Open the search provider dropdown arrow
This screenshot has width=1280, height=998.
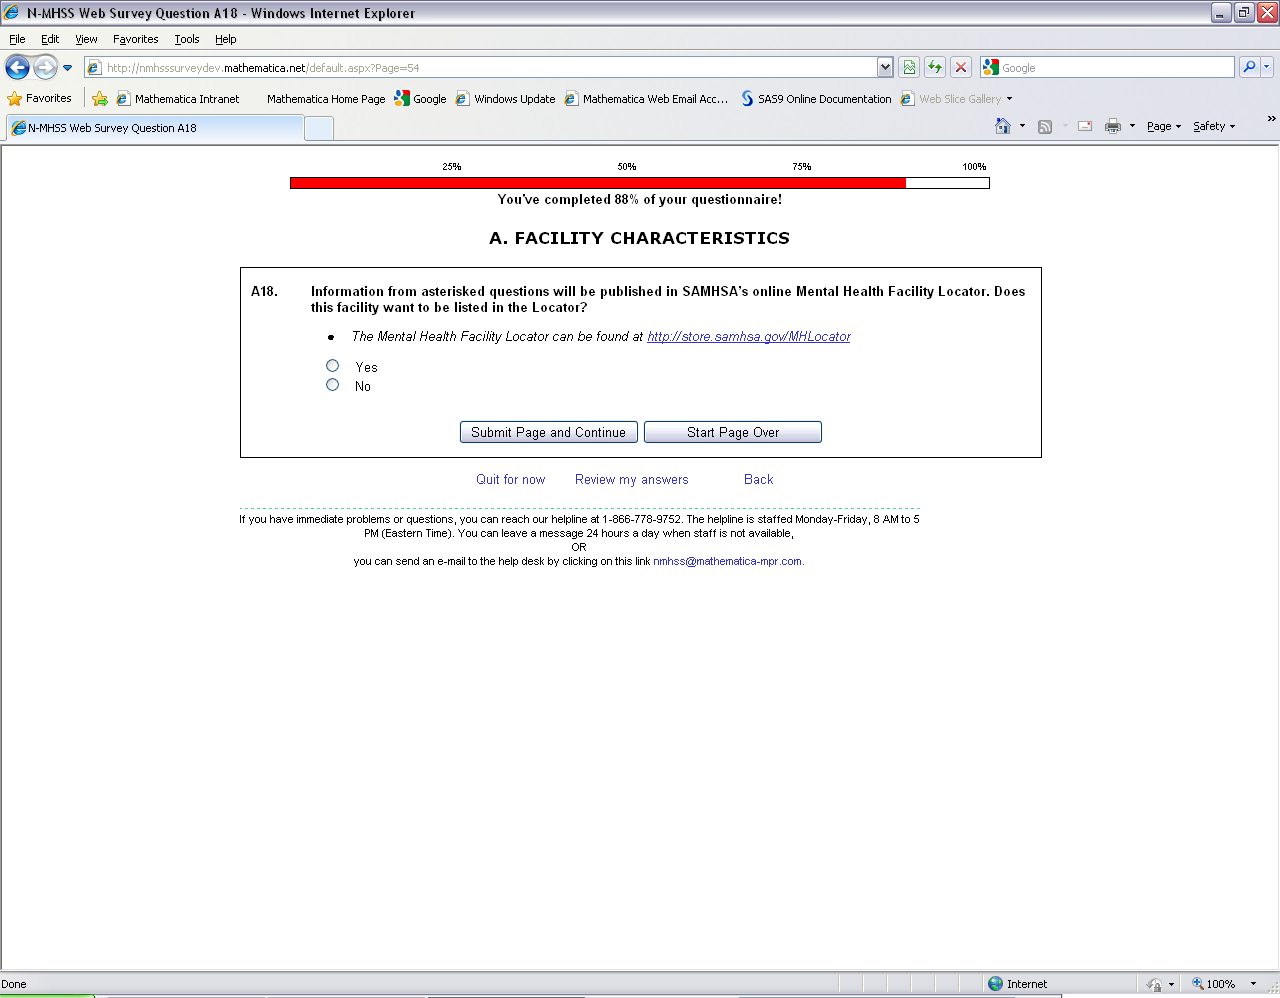click(1267, 67)
